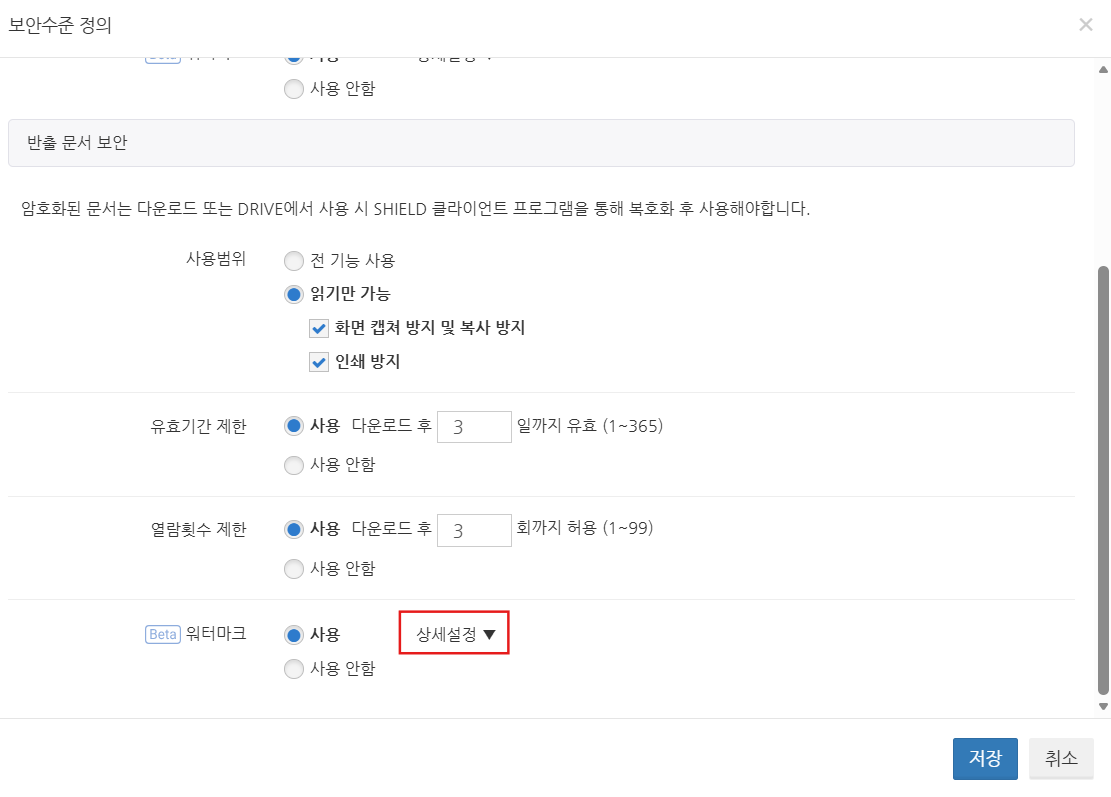Click the scrollbar down arrow
Viewport: 1111px width, 797px height.
click(1103, 706)
